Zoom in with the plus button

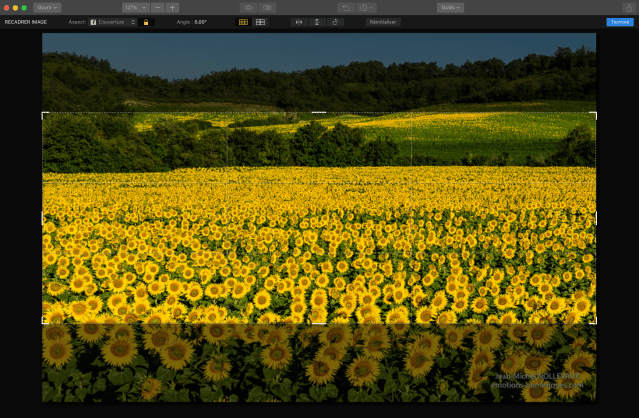point(172,7)
